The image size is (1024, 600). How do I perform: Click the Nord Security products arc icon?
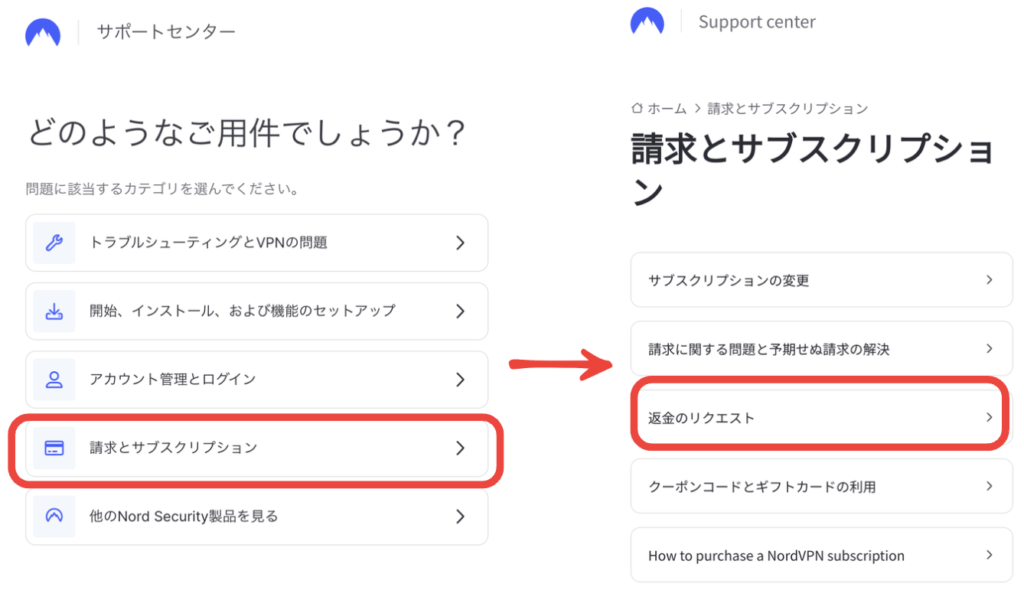pyautogui.click(x=54, y=516)
